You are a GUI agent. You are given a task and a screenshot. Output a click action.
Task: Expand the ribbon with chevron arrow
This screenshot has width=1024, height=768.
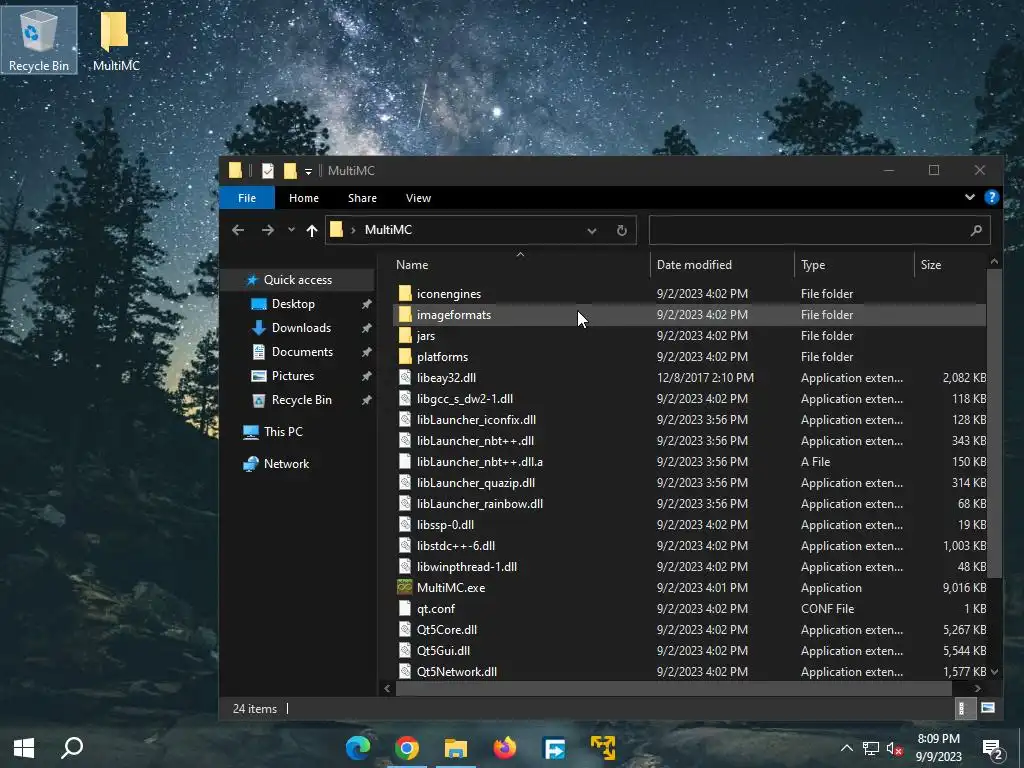970,197
